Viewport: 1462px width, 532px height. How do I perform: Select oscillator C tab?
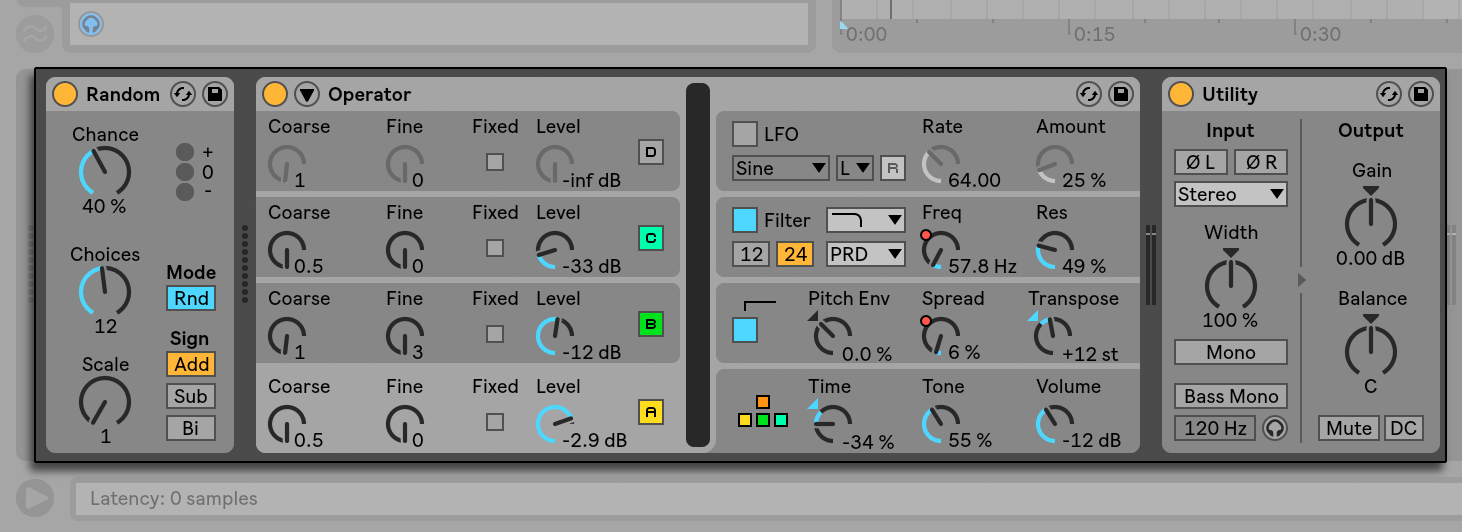(x=651, y=238)
